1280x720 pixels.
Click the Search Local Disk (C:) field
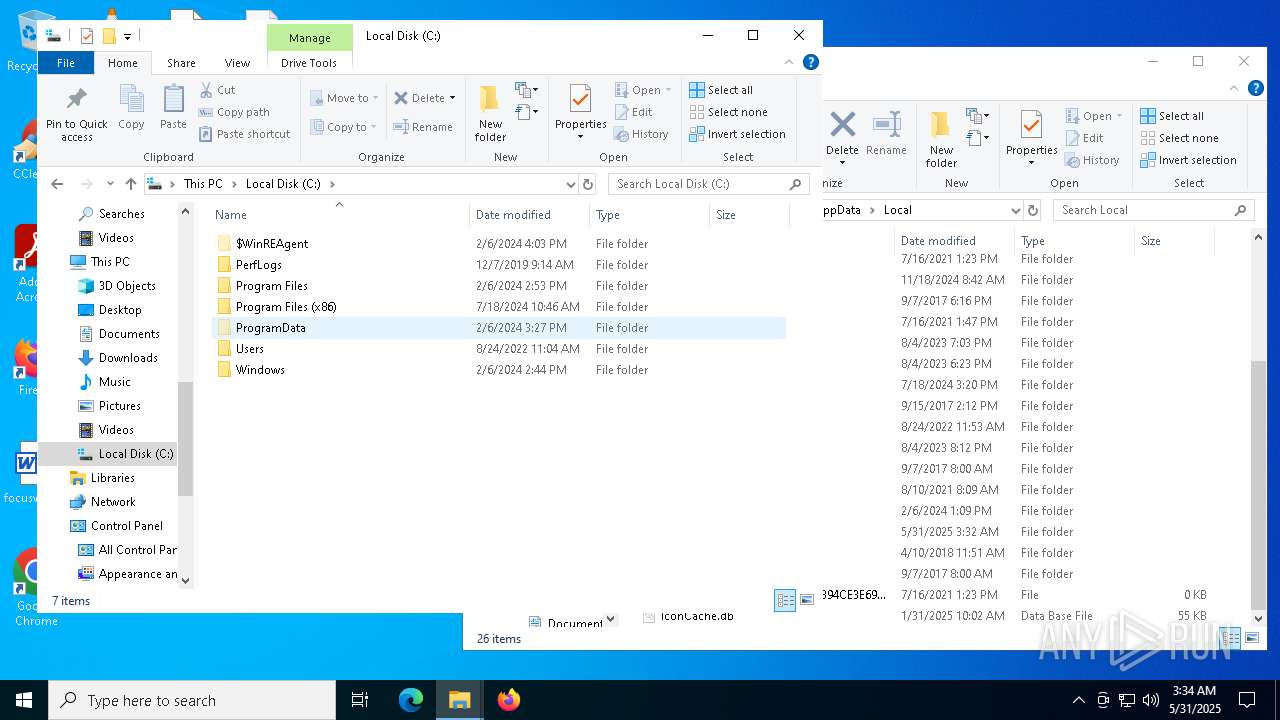pos(707,184)
